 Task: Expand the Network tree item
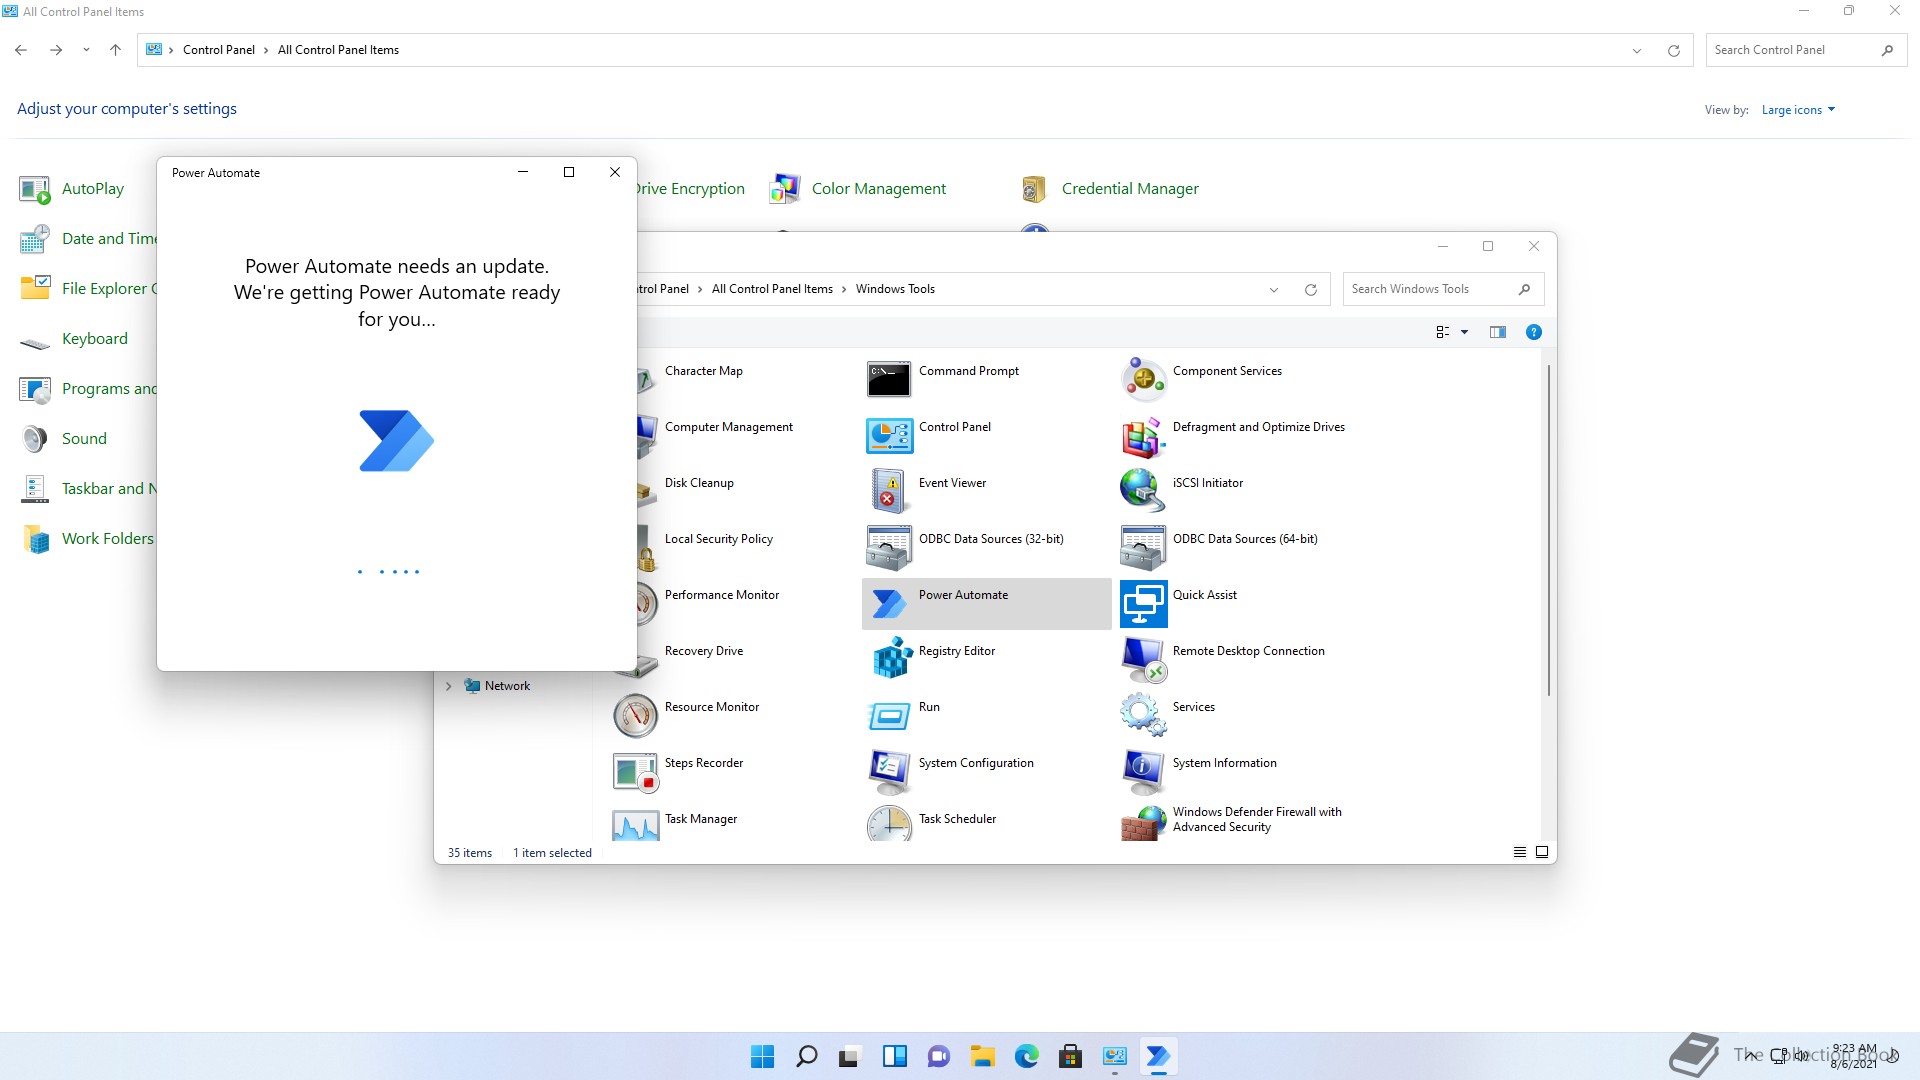click(448, 686)
